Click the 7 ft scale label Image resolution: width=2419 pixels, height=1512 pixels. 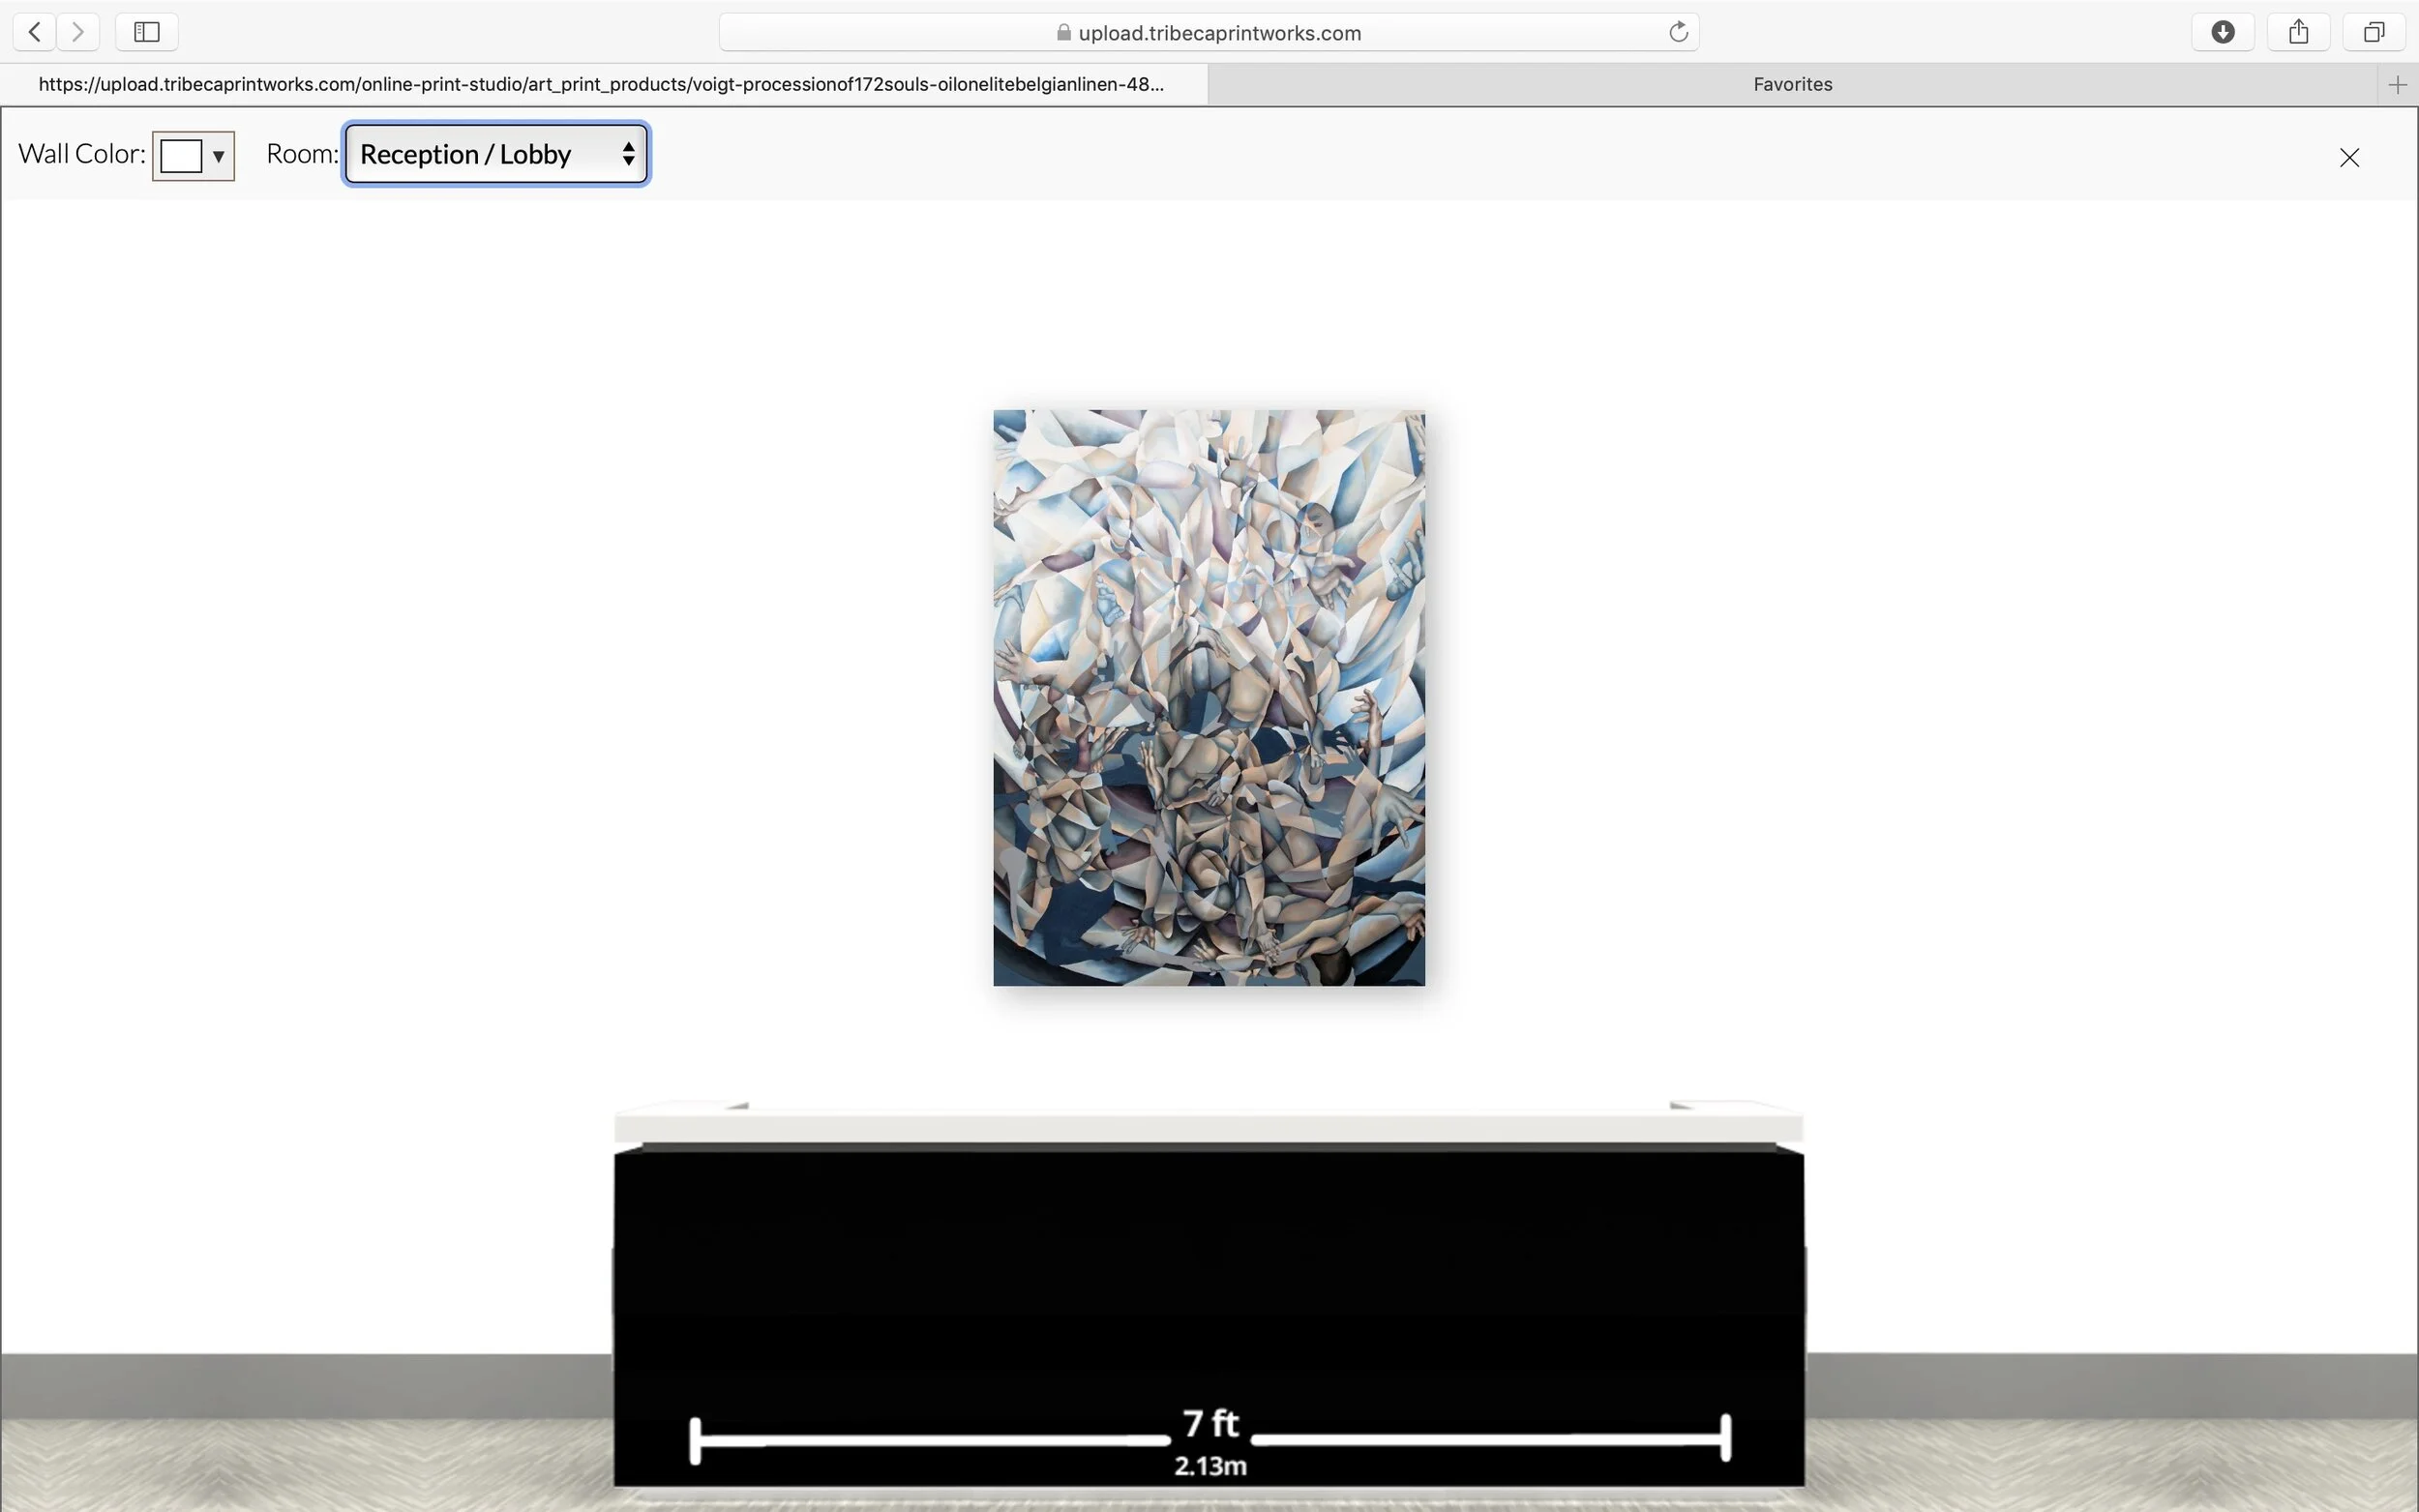(1210, 1422)
